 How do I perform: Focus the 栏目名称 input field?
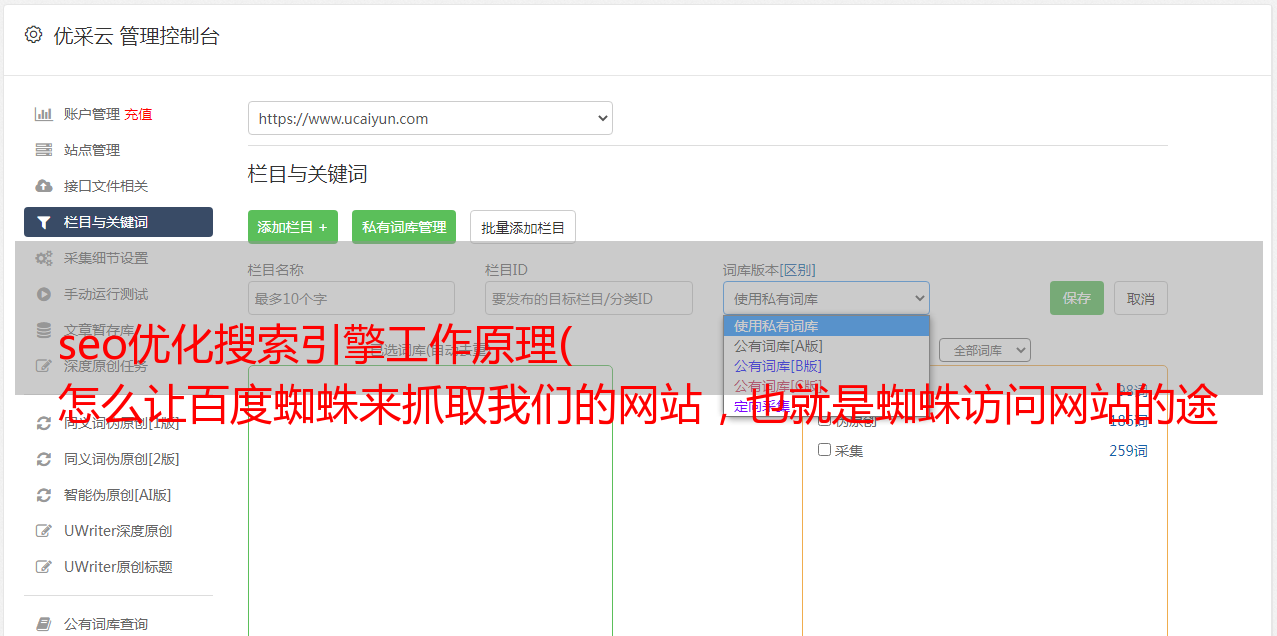click(351, 298)
